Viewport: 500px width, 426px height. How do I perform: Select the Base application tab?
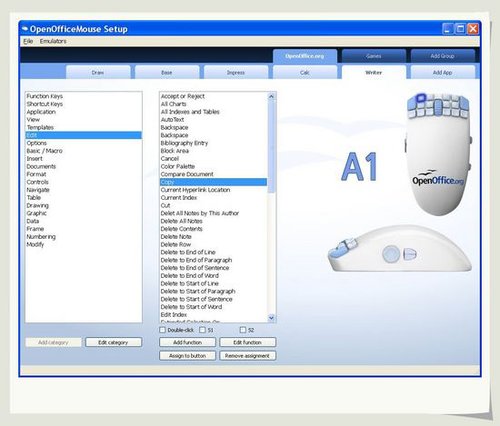point(167,72)
